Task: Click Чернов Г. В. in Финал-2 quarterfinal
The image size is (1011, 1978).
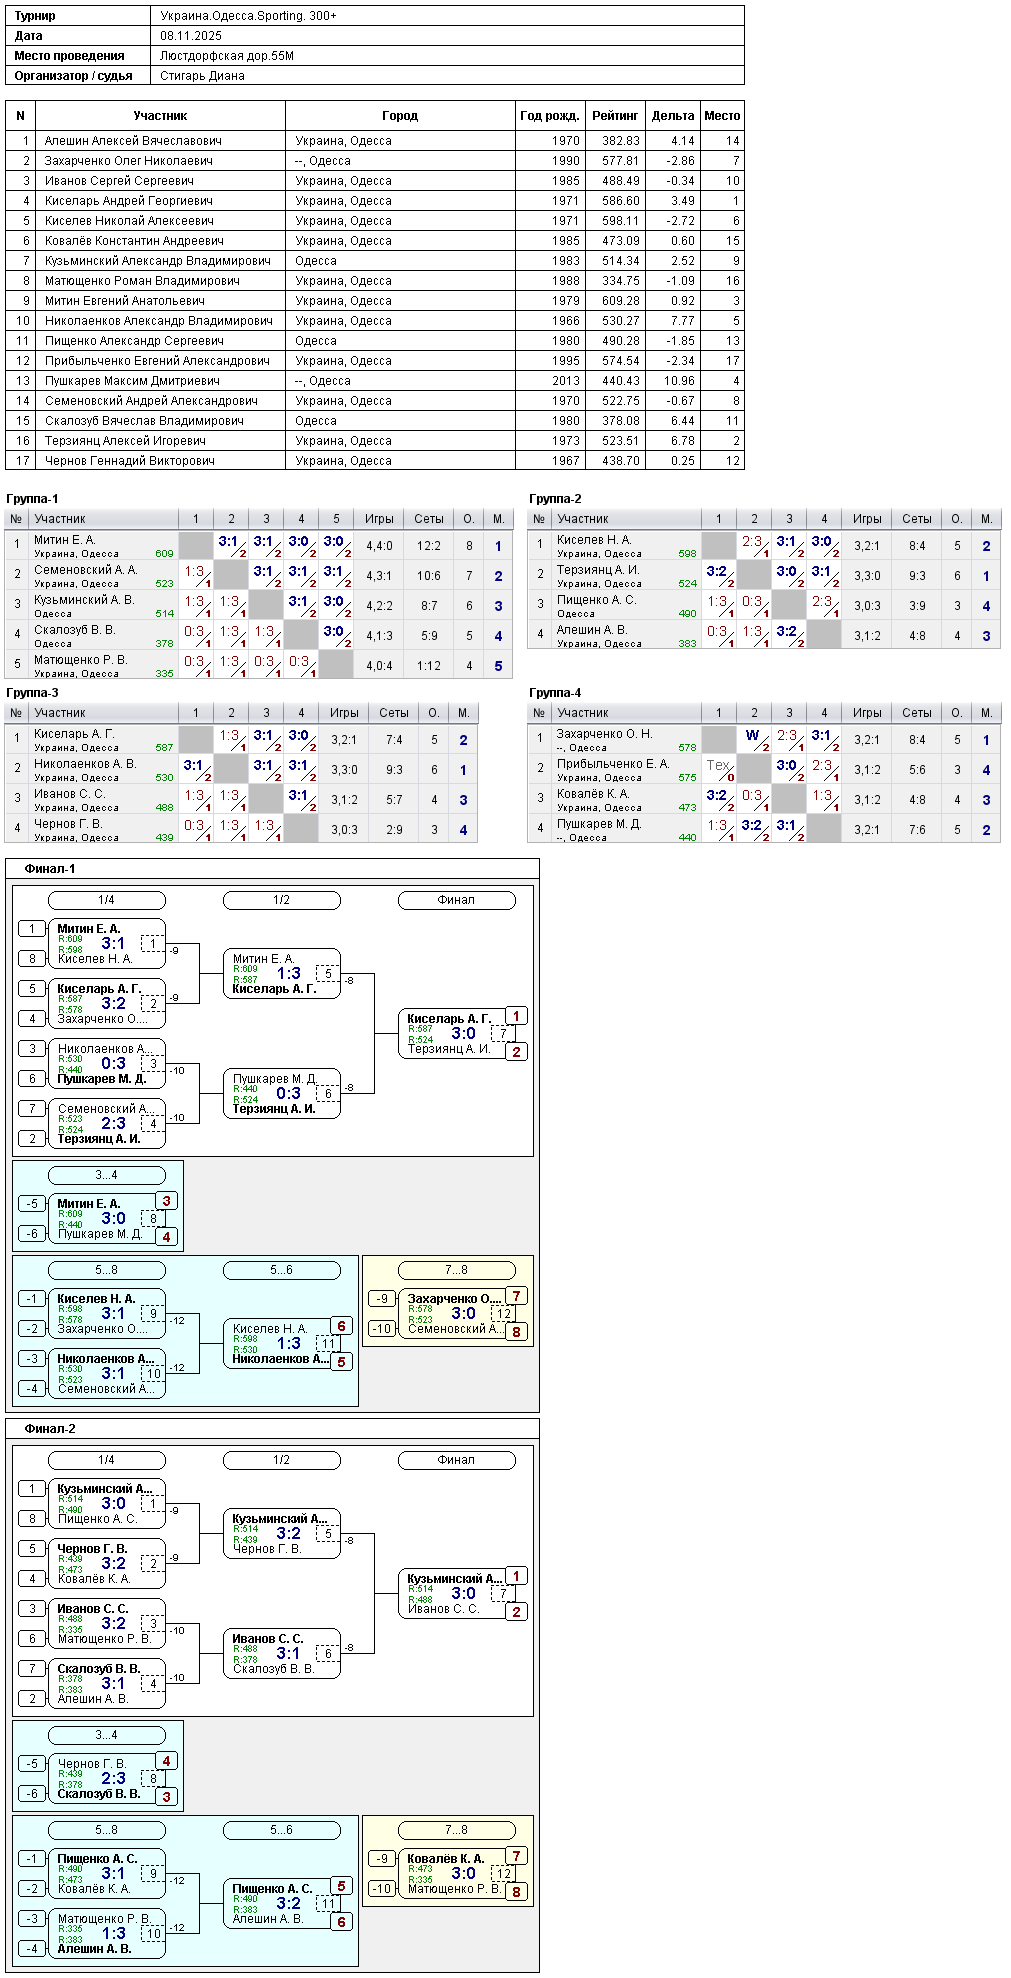Action: click(92, 1549)
